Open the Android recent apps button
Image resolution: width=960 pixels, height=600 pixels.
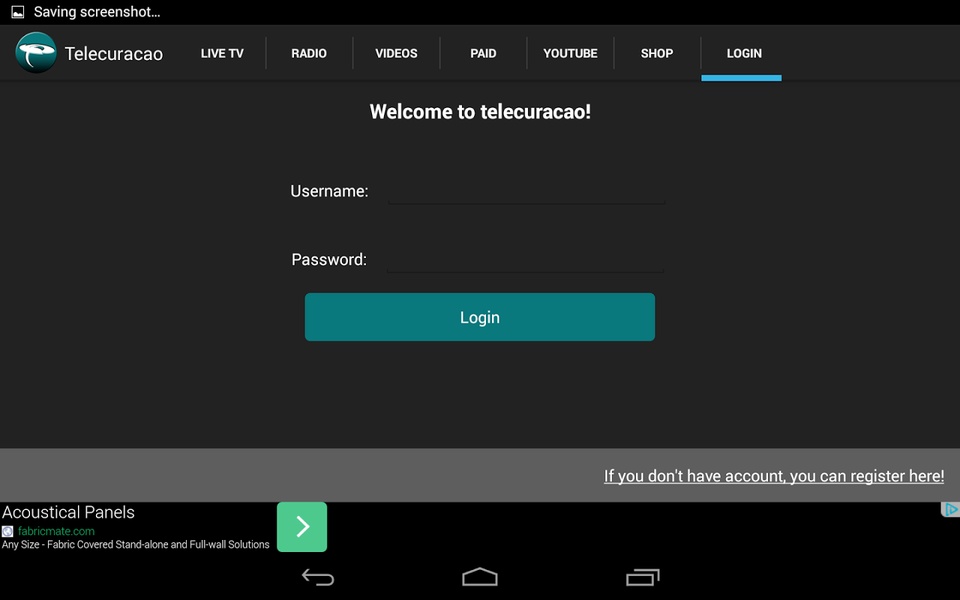click(642, 577)
